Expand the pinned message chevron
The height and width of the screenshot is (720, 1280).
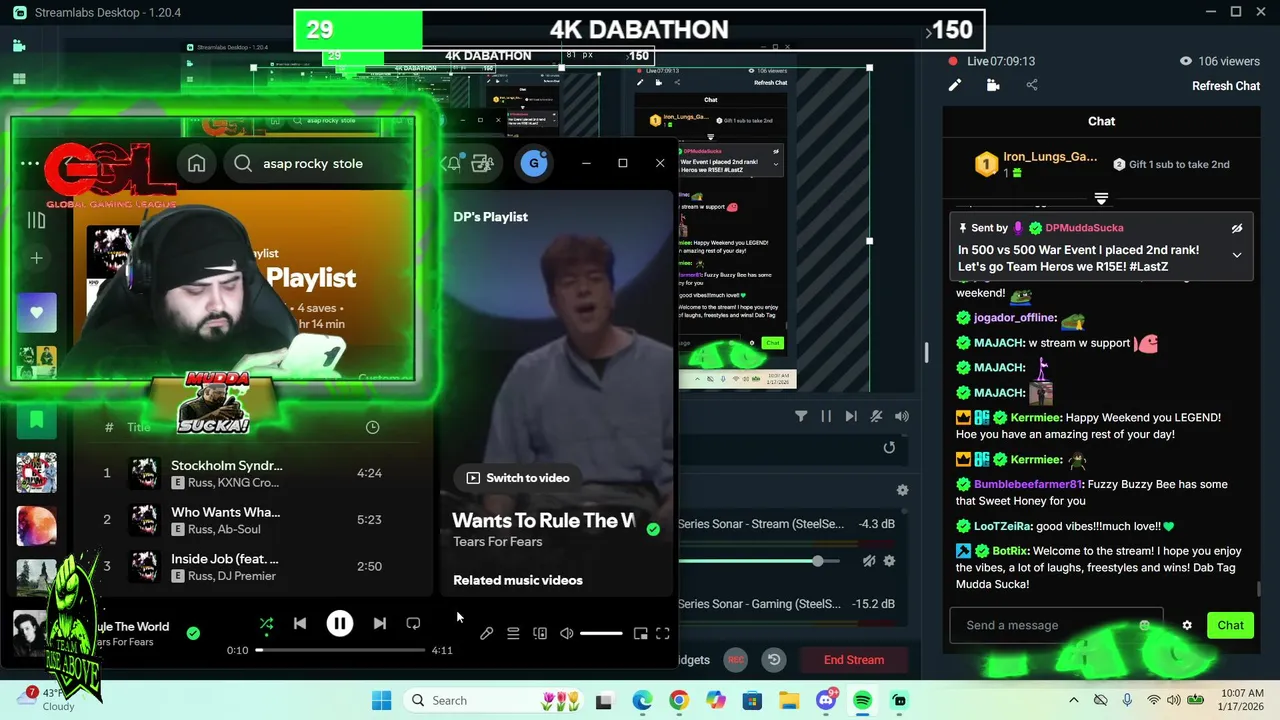[1237, 255]
